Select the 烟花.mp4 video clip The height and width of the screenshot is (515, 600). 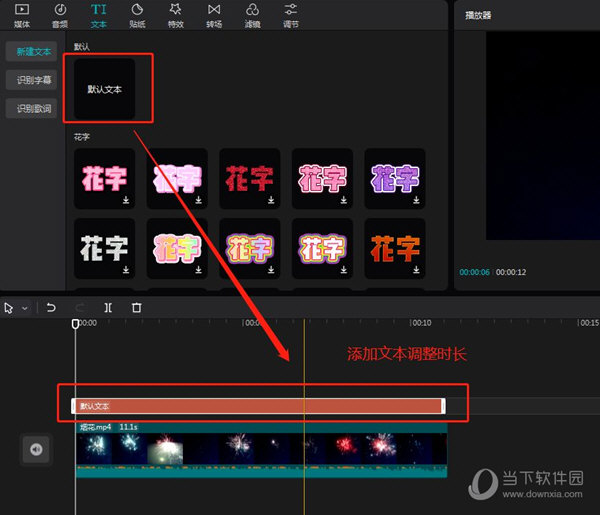(x=261, y=450)
